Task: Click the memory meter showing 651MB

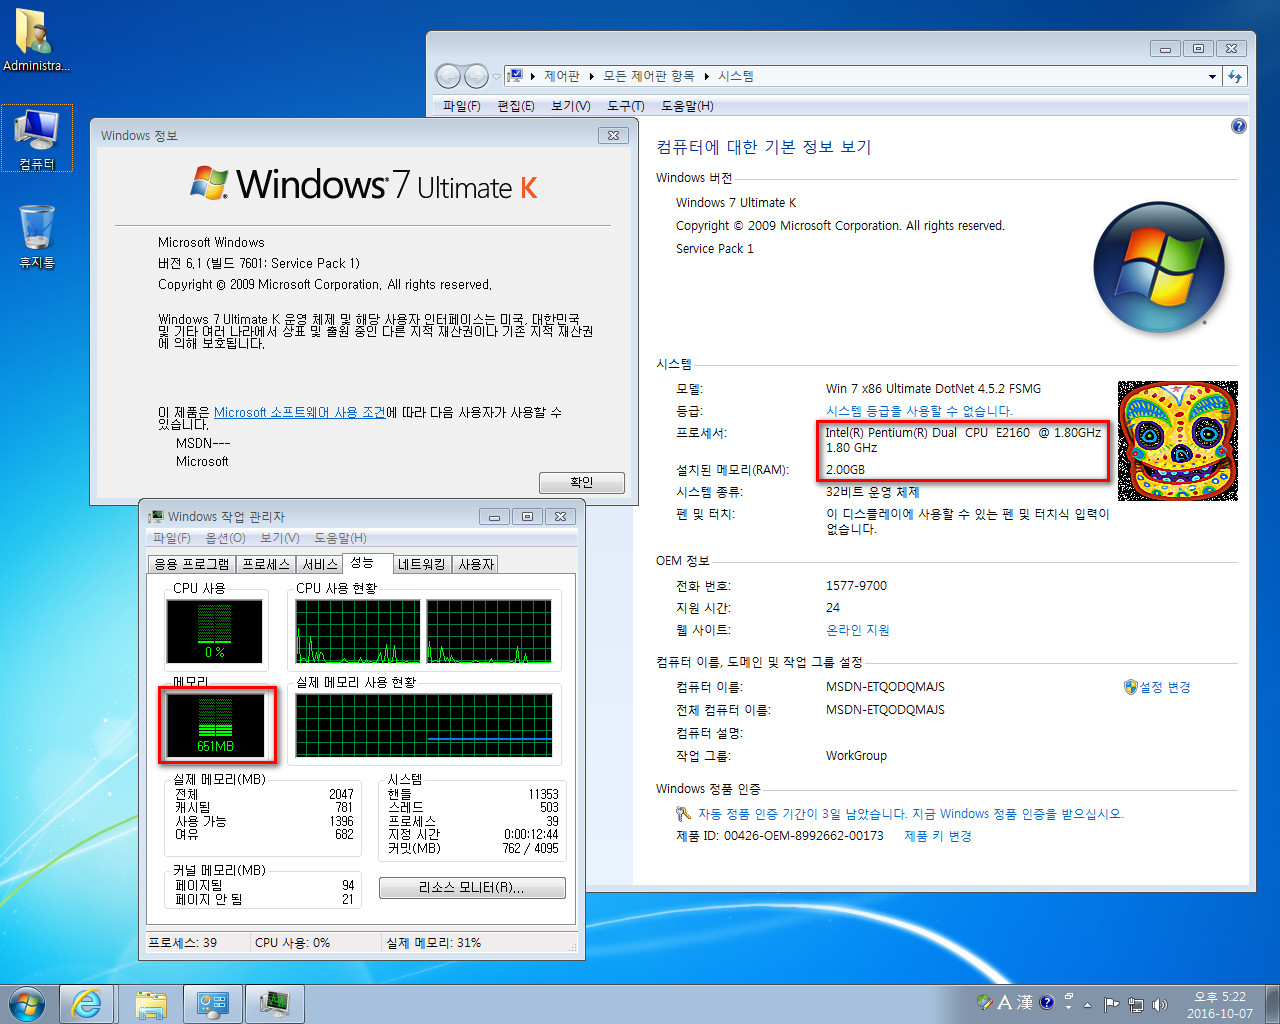Action: [x=216, y=725]
